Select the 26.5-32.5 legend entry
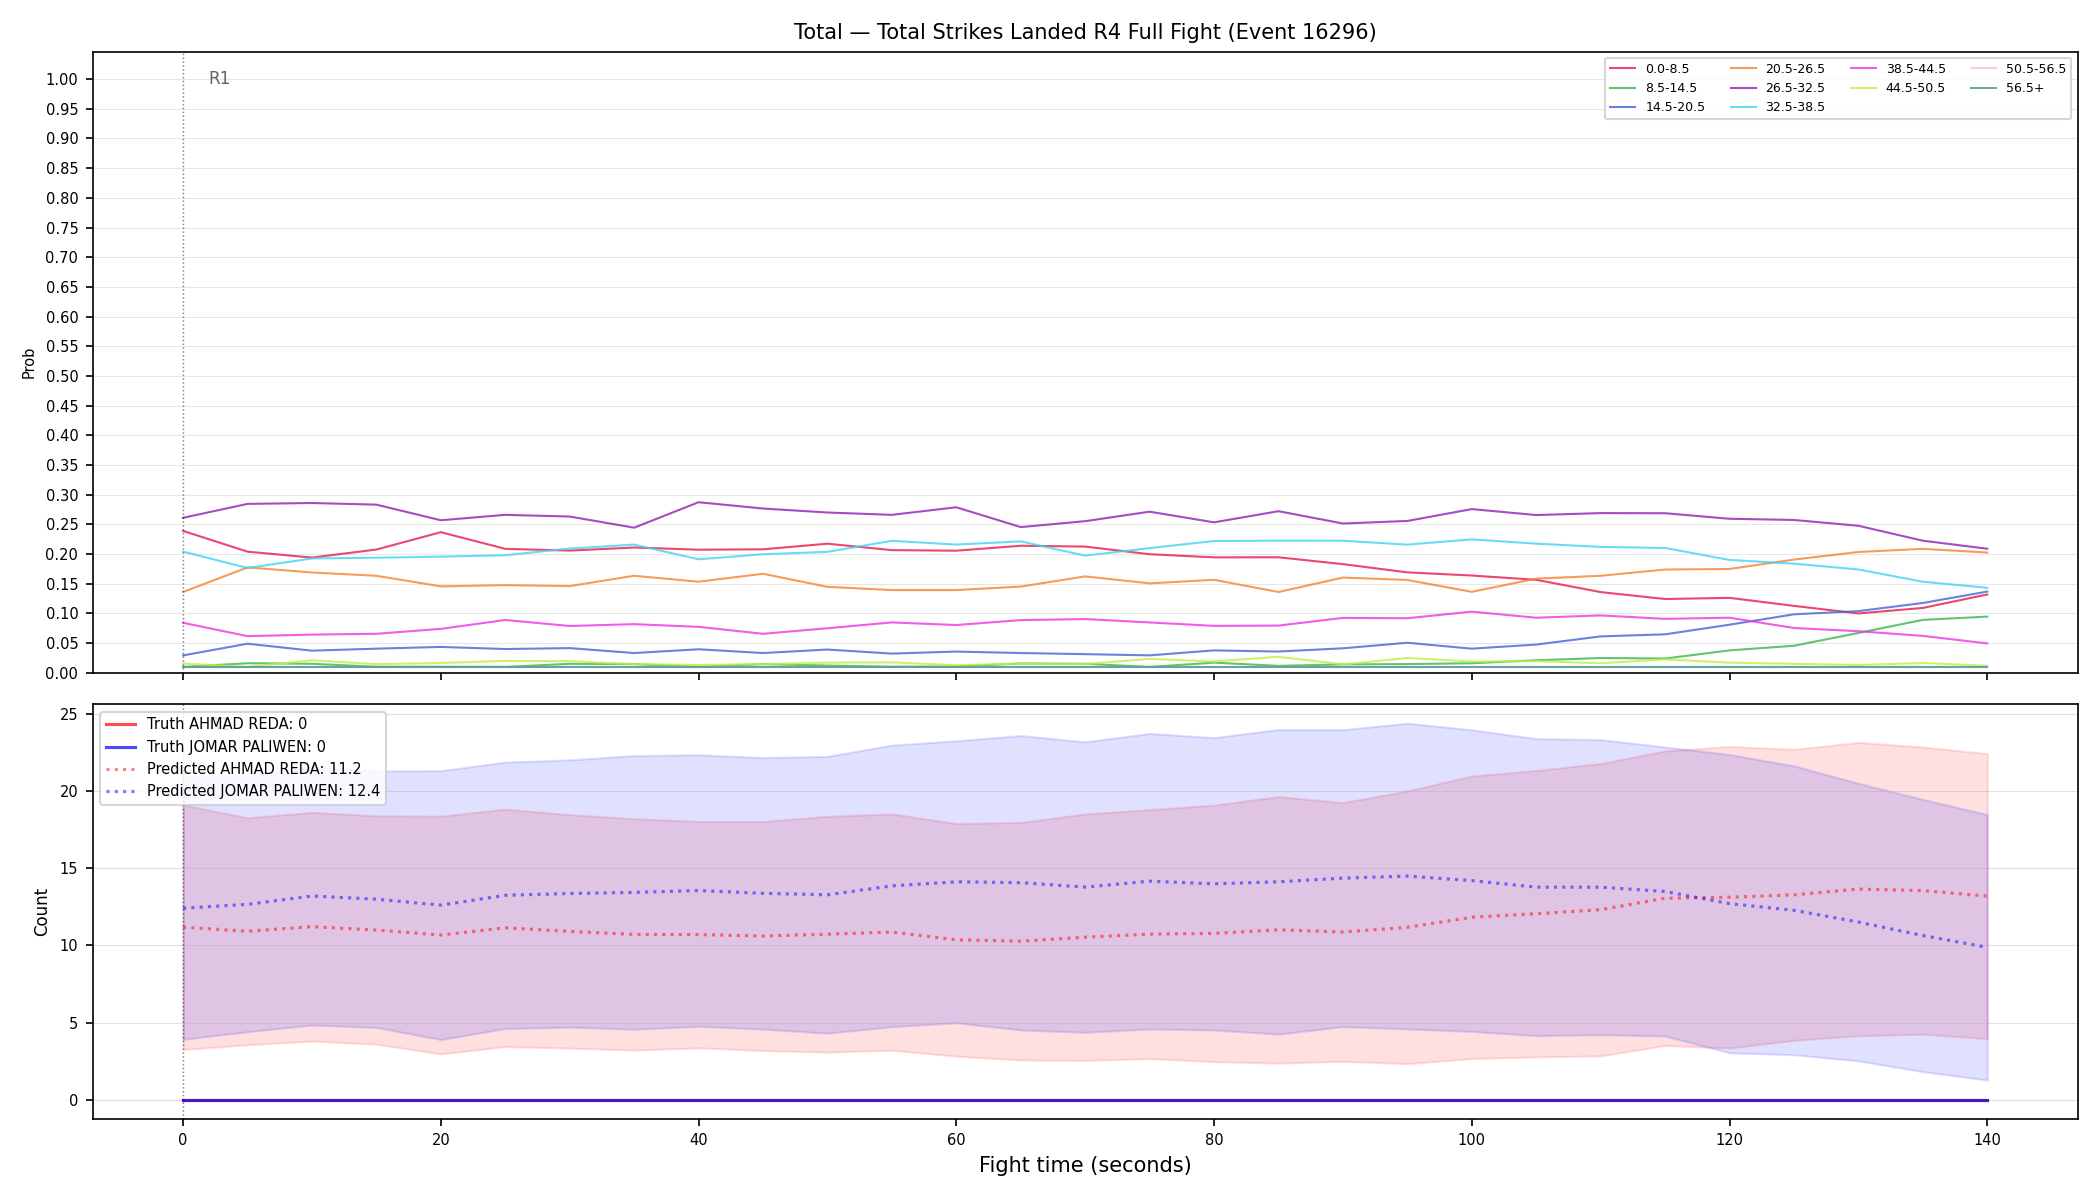 point(1778,88)
